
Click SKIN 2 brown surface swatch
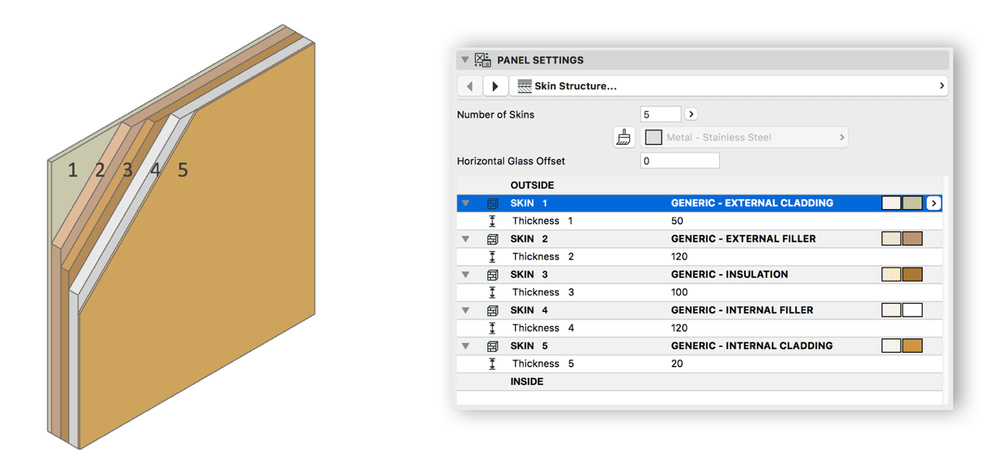point(912,239)
